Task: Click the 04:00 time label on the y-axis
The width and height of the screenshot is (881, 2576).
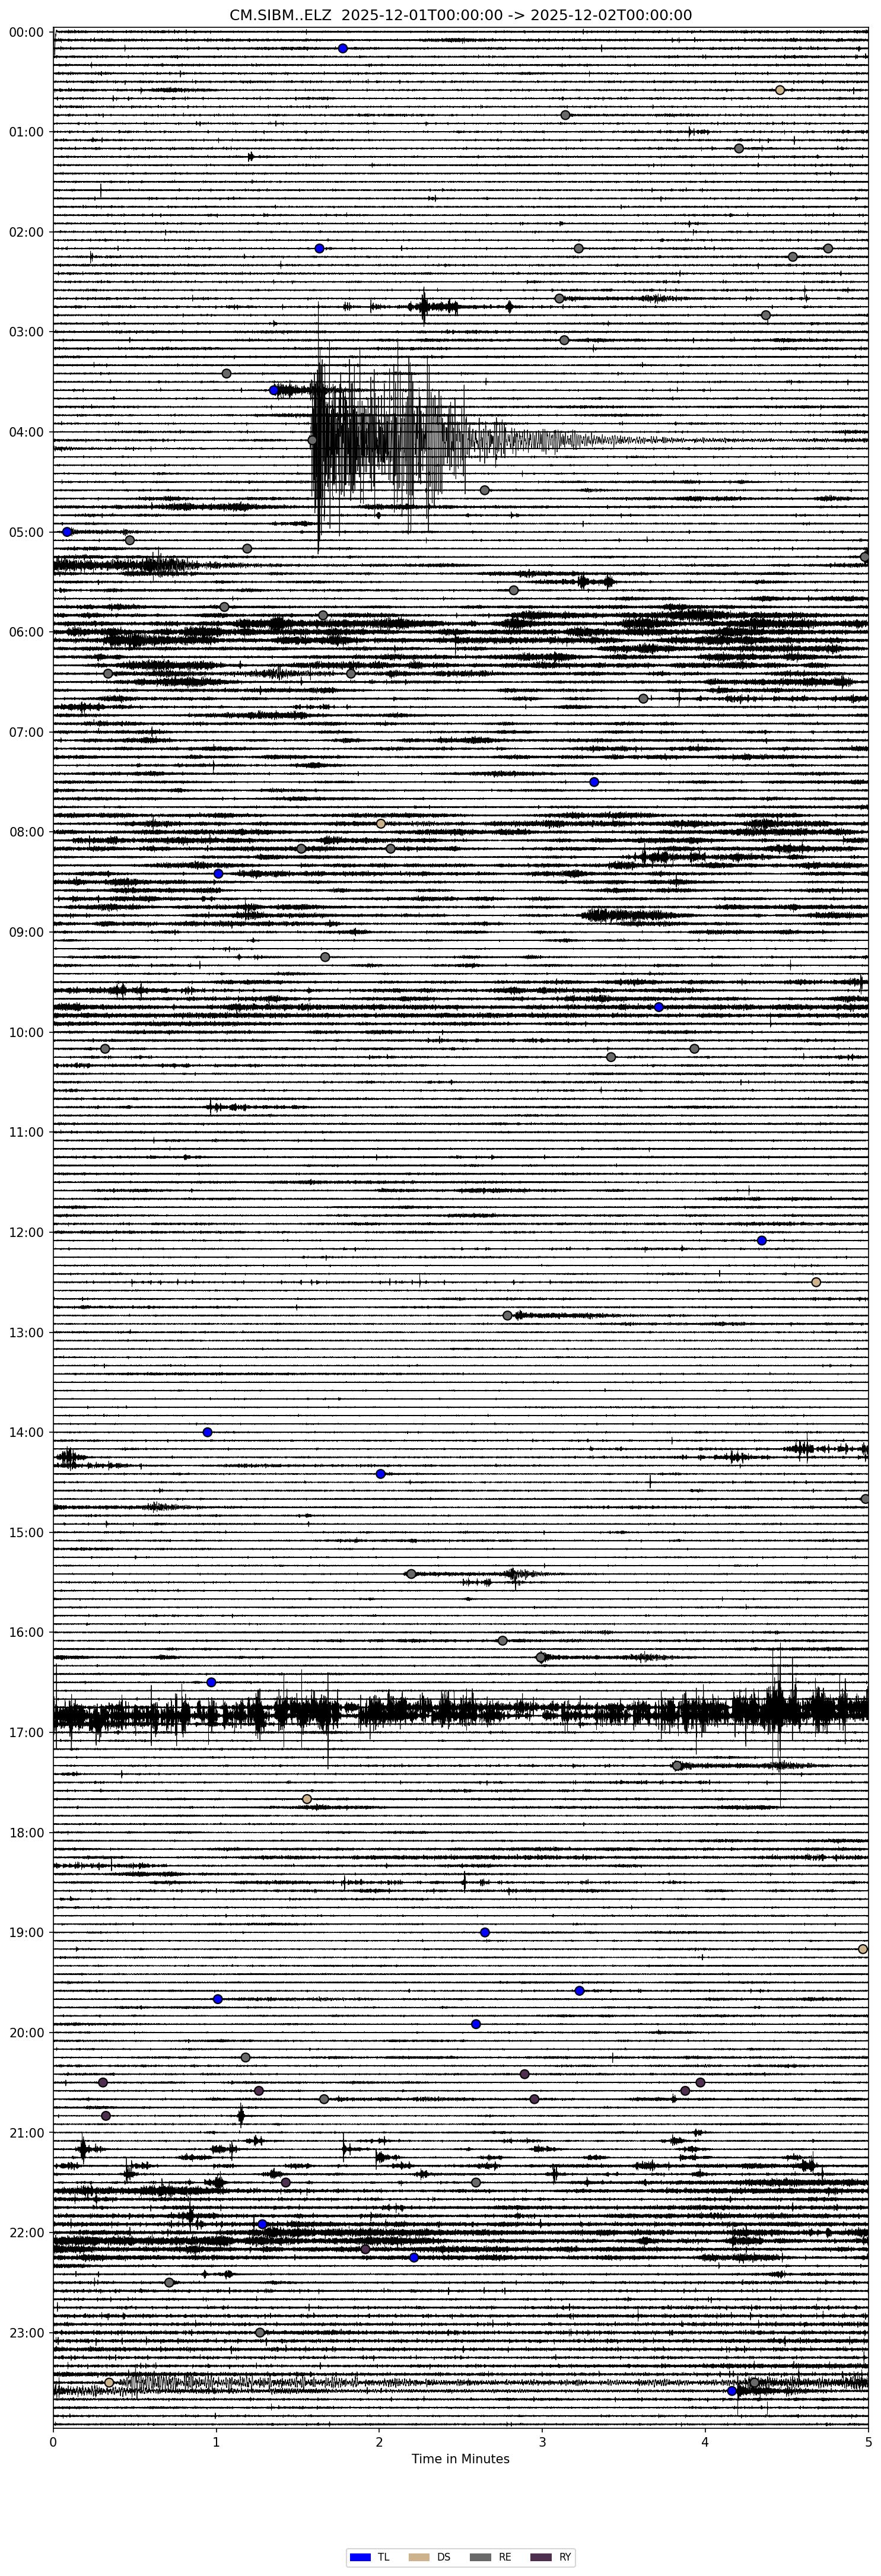Action: click(28, 432)
